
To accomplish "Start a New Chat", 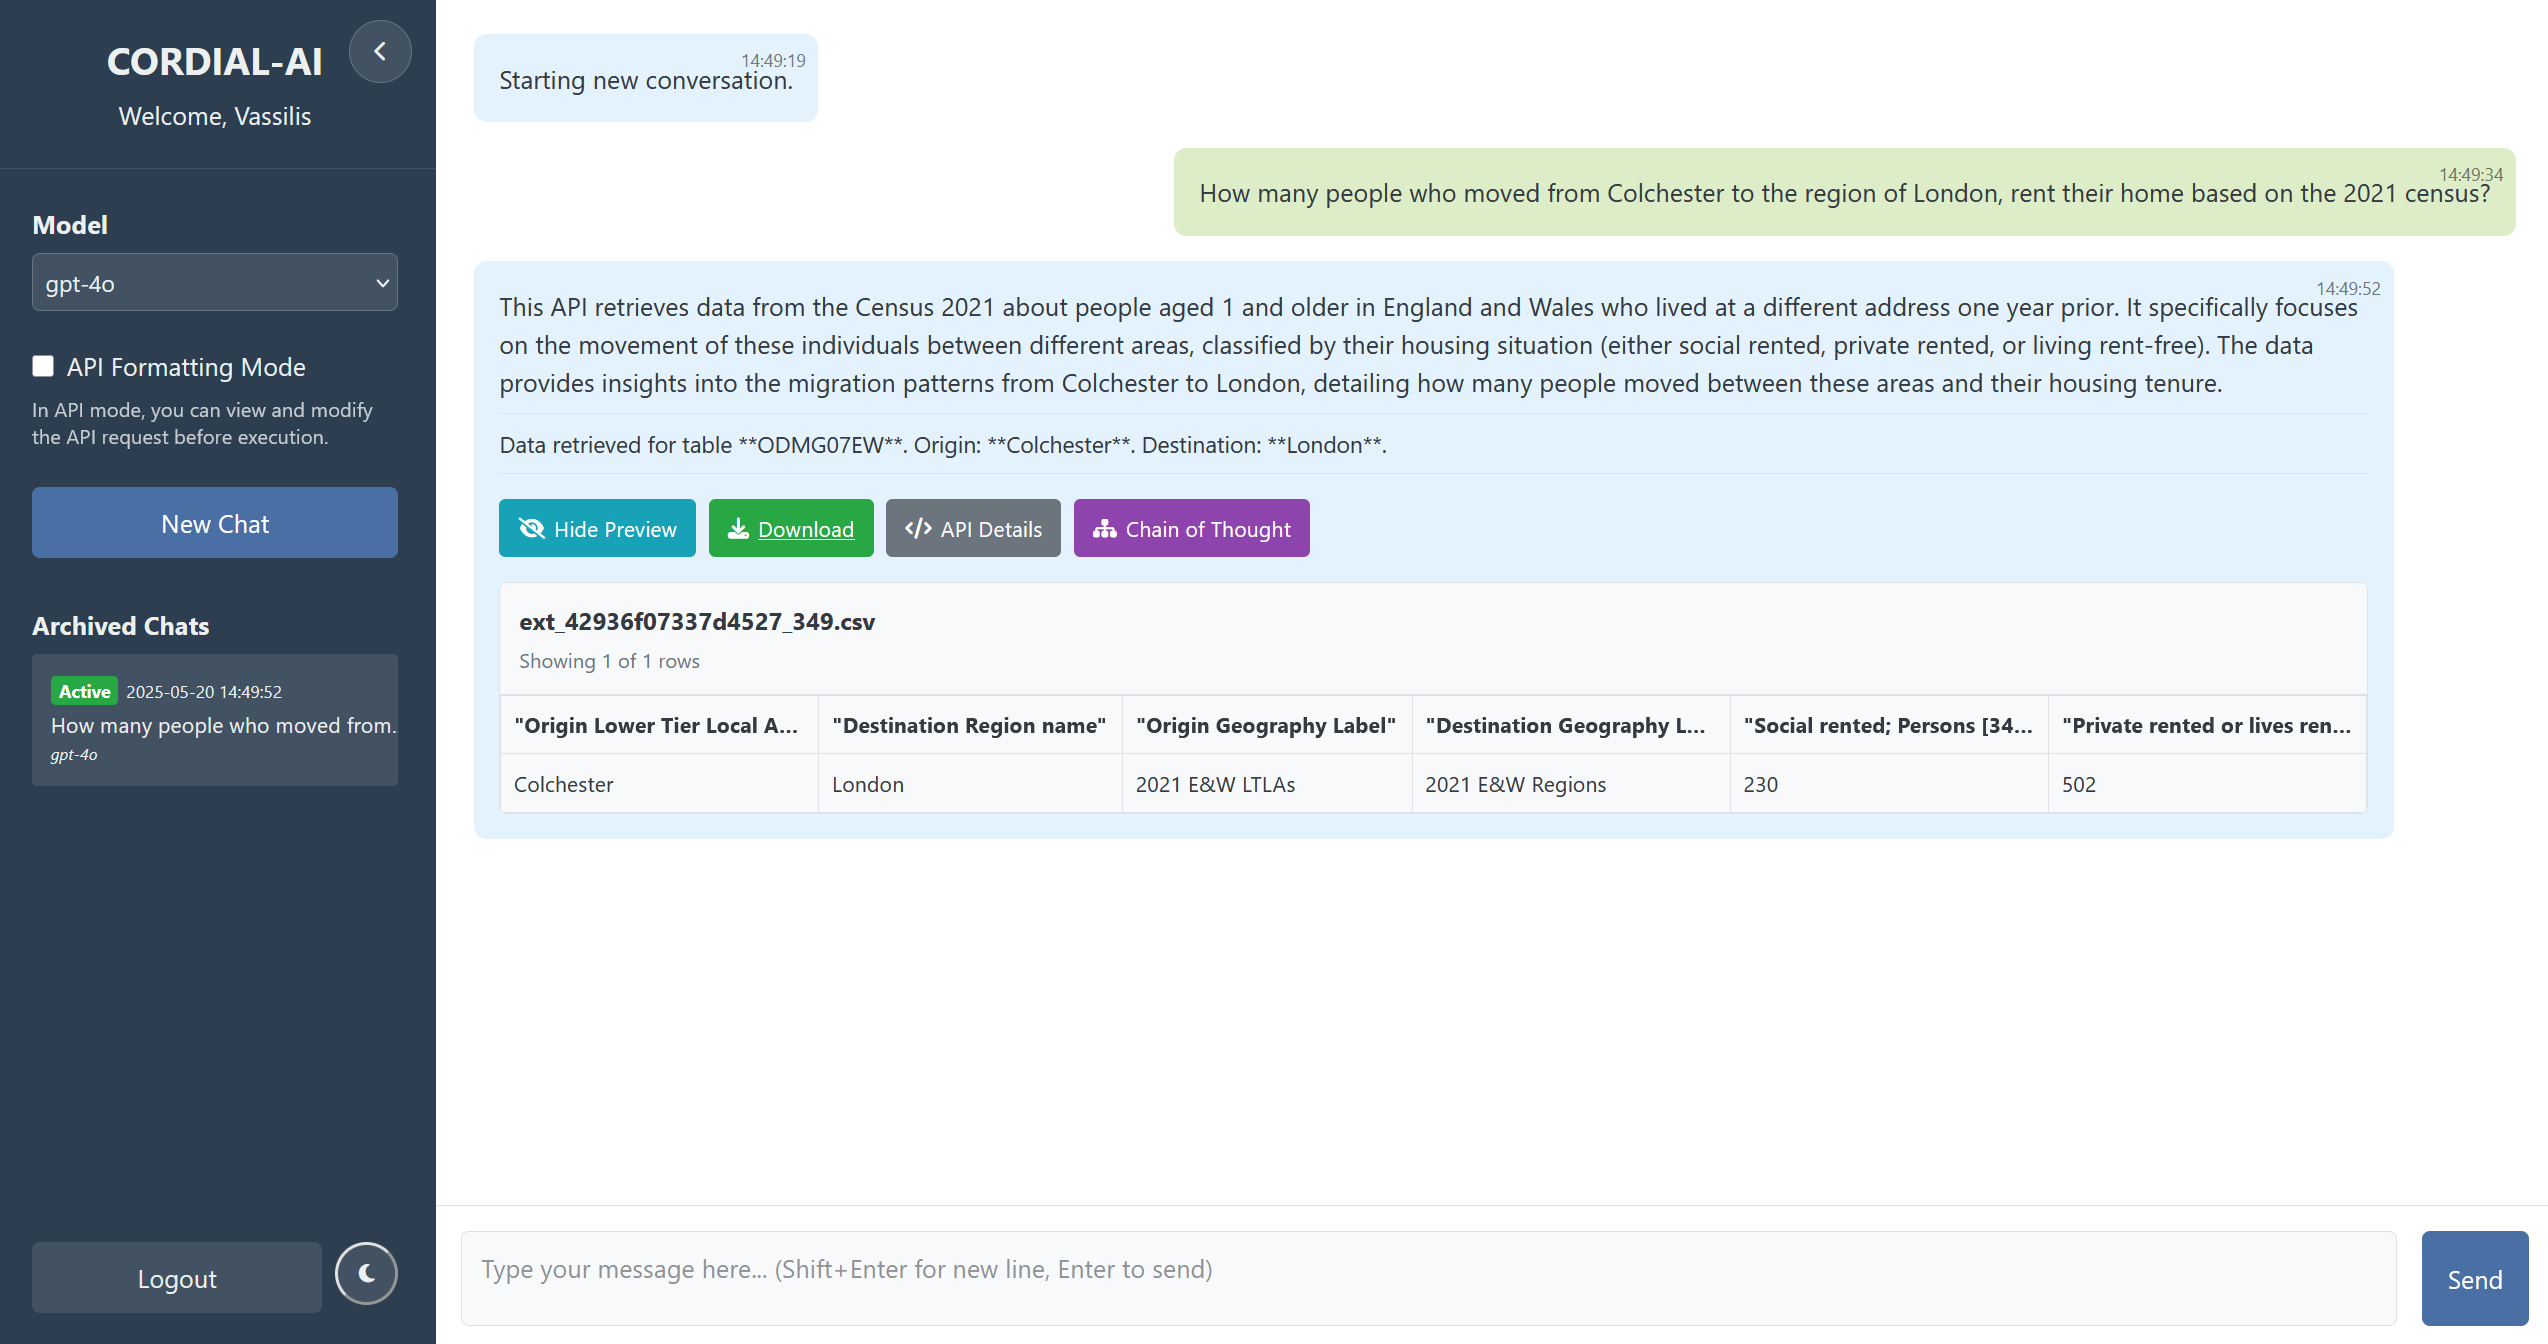I will coord(215,523).
